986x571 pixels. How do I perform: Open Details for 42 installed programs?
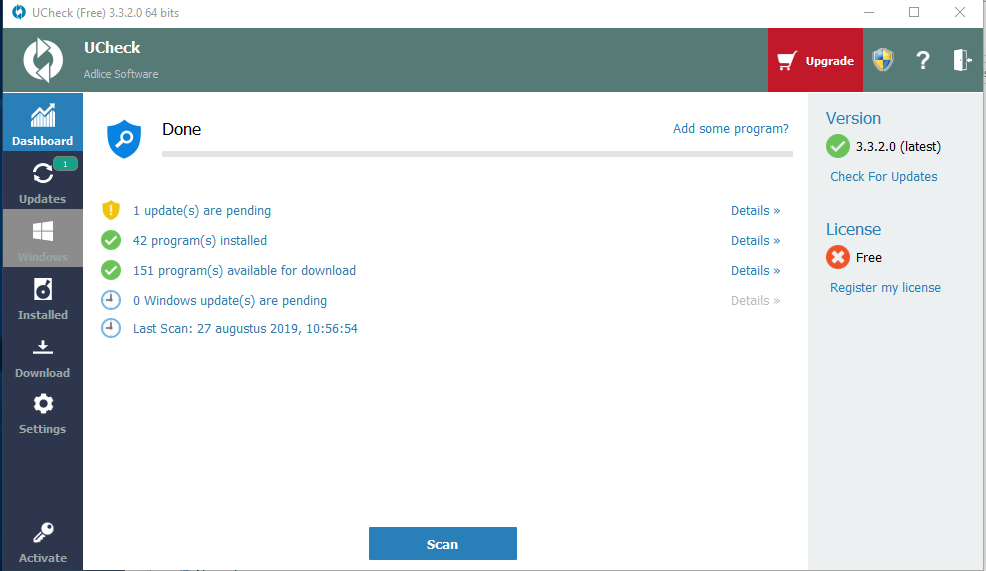click(755, 241)
